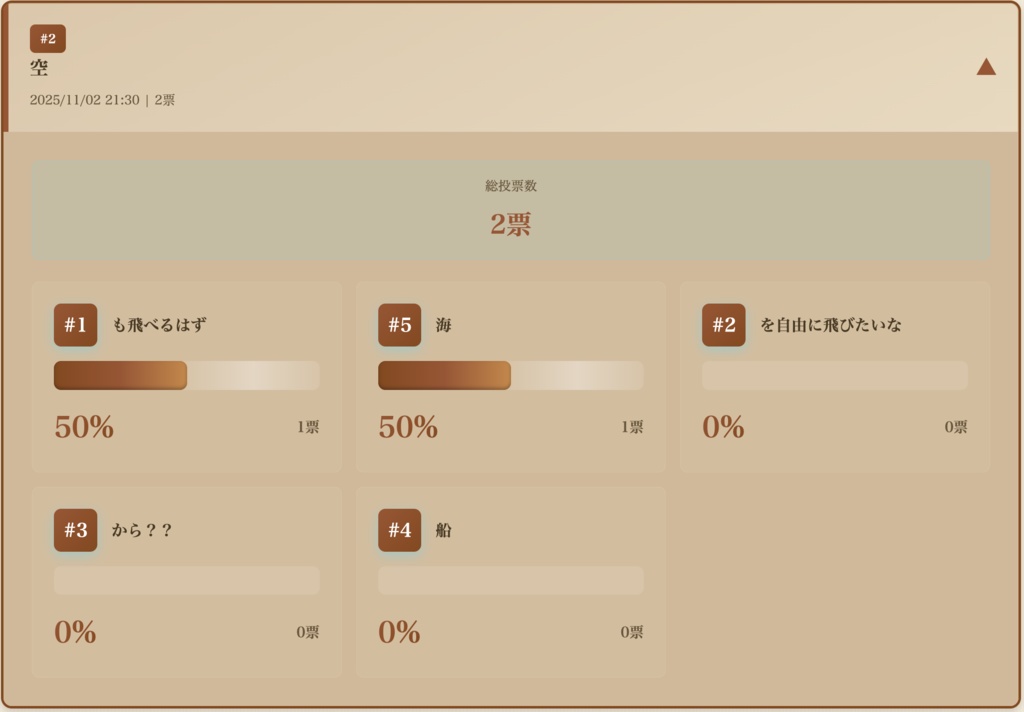Collapse the 空 poll with the triangle arrow

986,67
